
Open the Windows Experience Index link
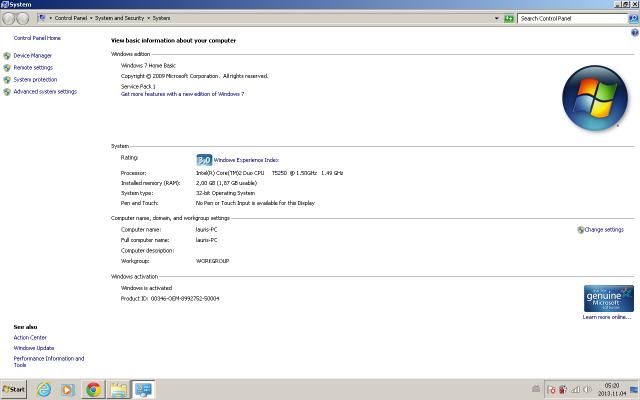(246, 159)
